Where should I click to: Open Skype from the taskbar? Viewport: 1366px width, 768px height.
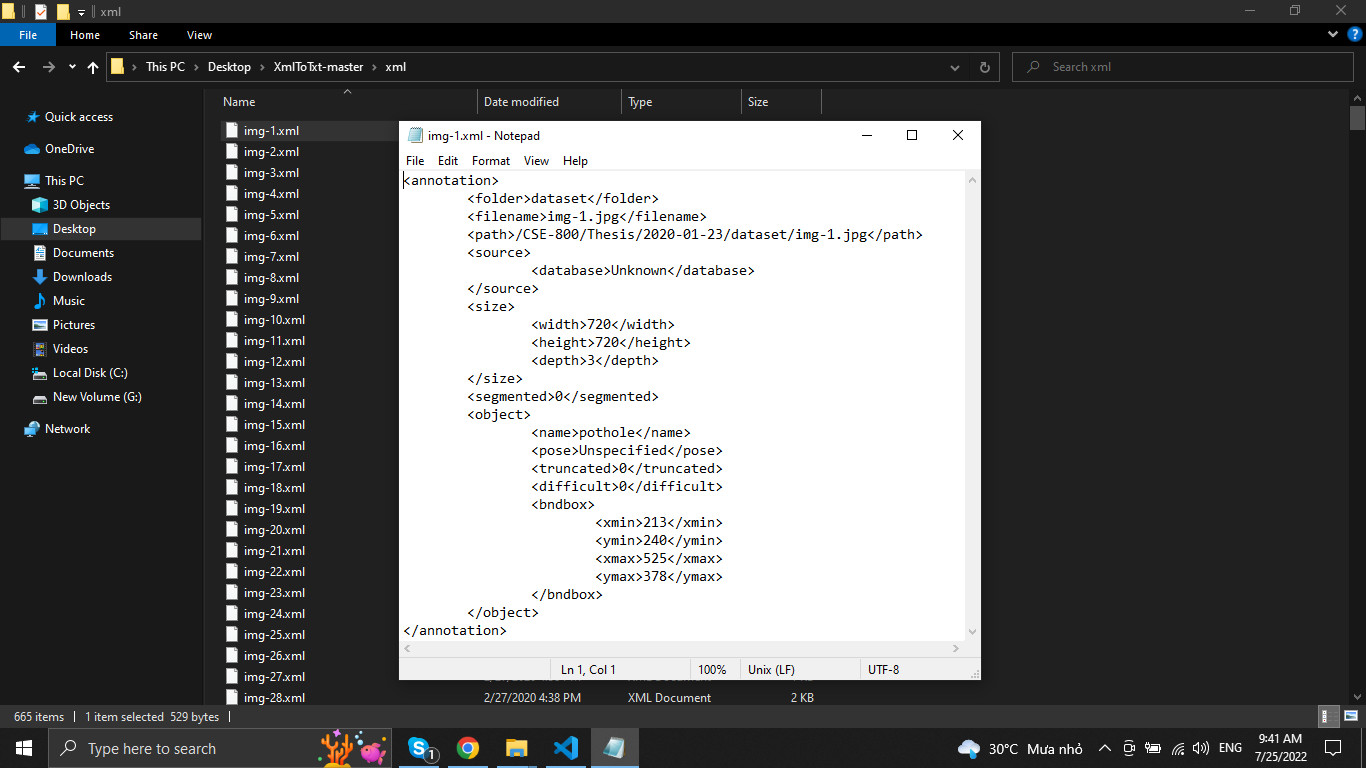[x=419, y=747]
